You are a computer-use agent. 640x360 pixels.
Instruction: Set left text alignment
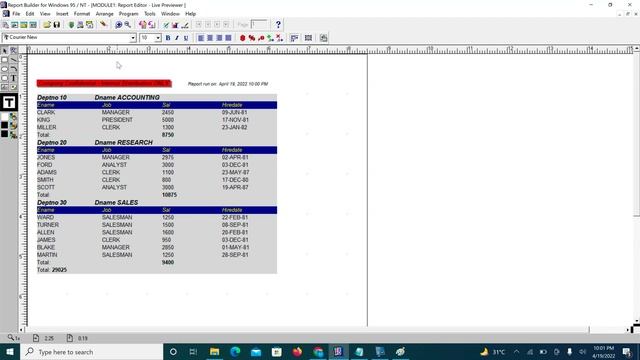[201, 38]
